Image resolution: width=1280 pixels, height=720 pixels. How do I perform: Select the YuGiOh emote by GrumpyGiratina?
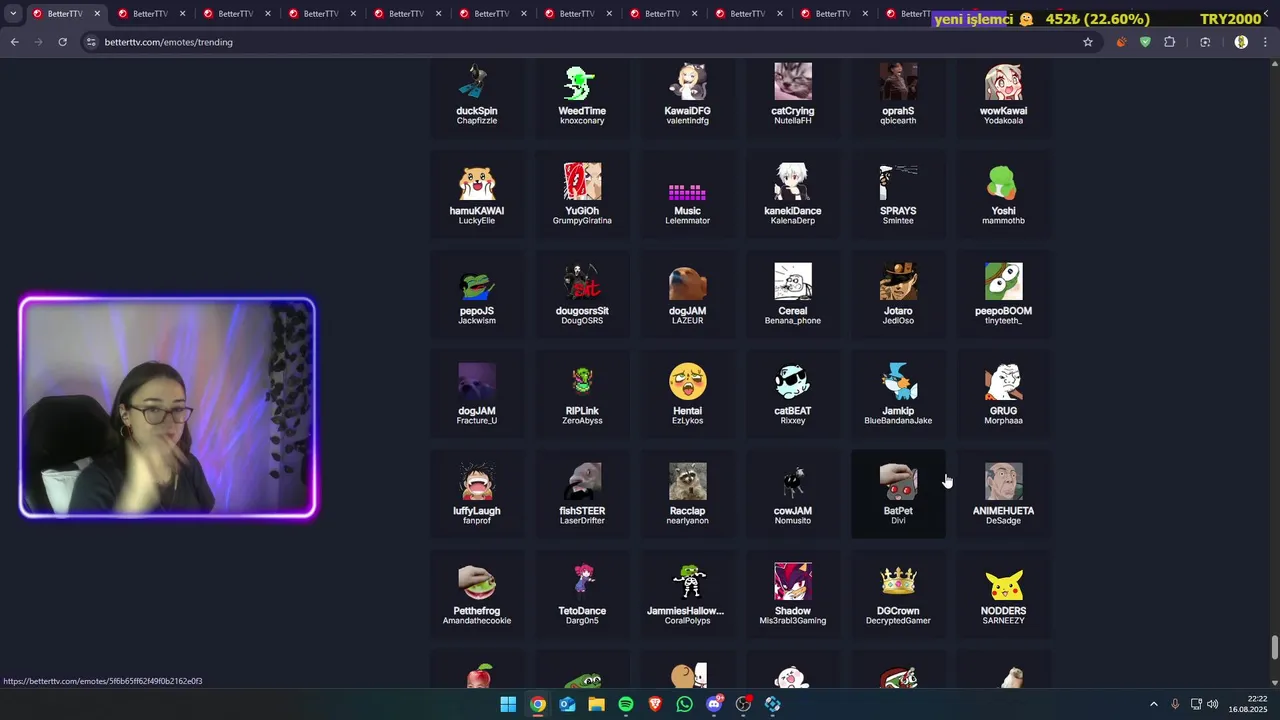click(x=582, y=195)
